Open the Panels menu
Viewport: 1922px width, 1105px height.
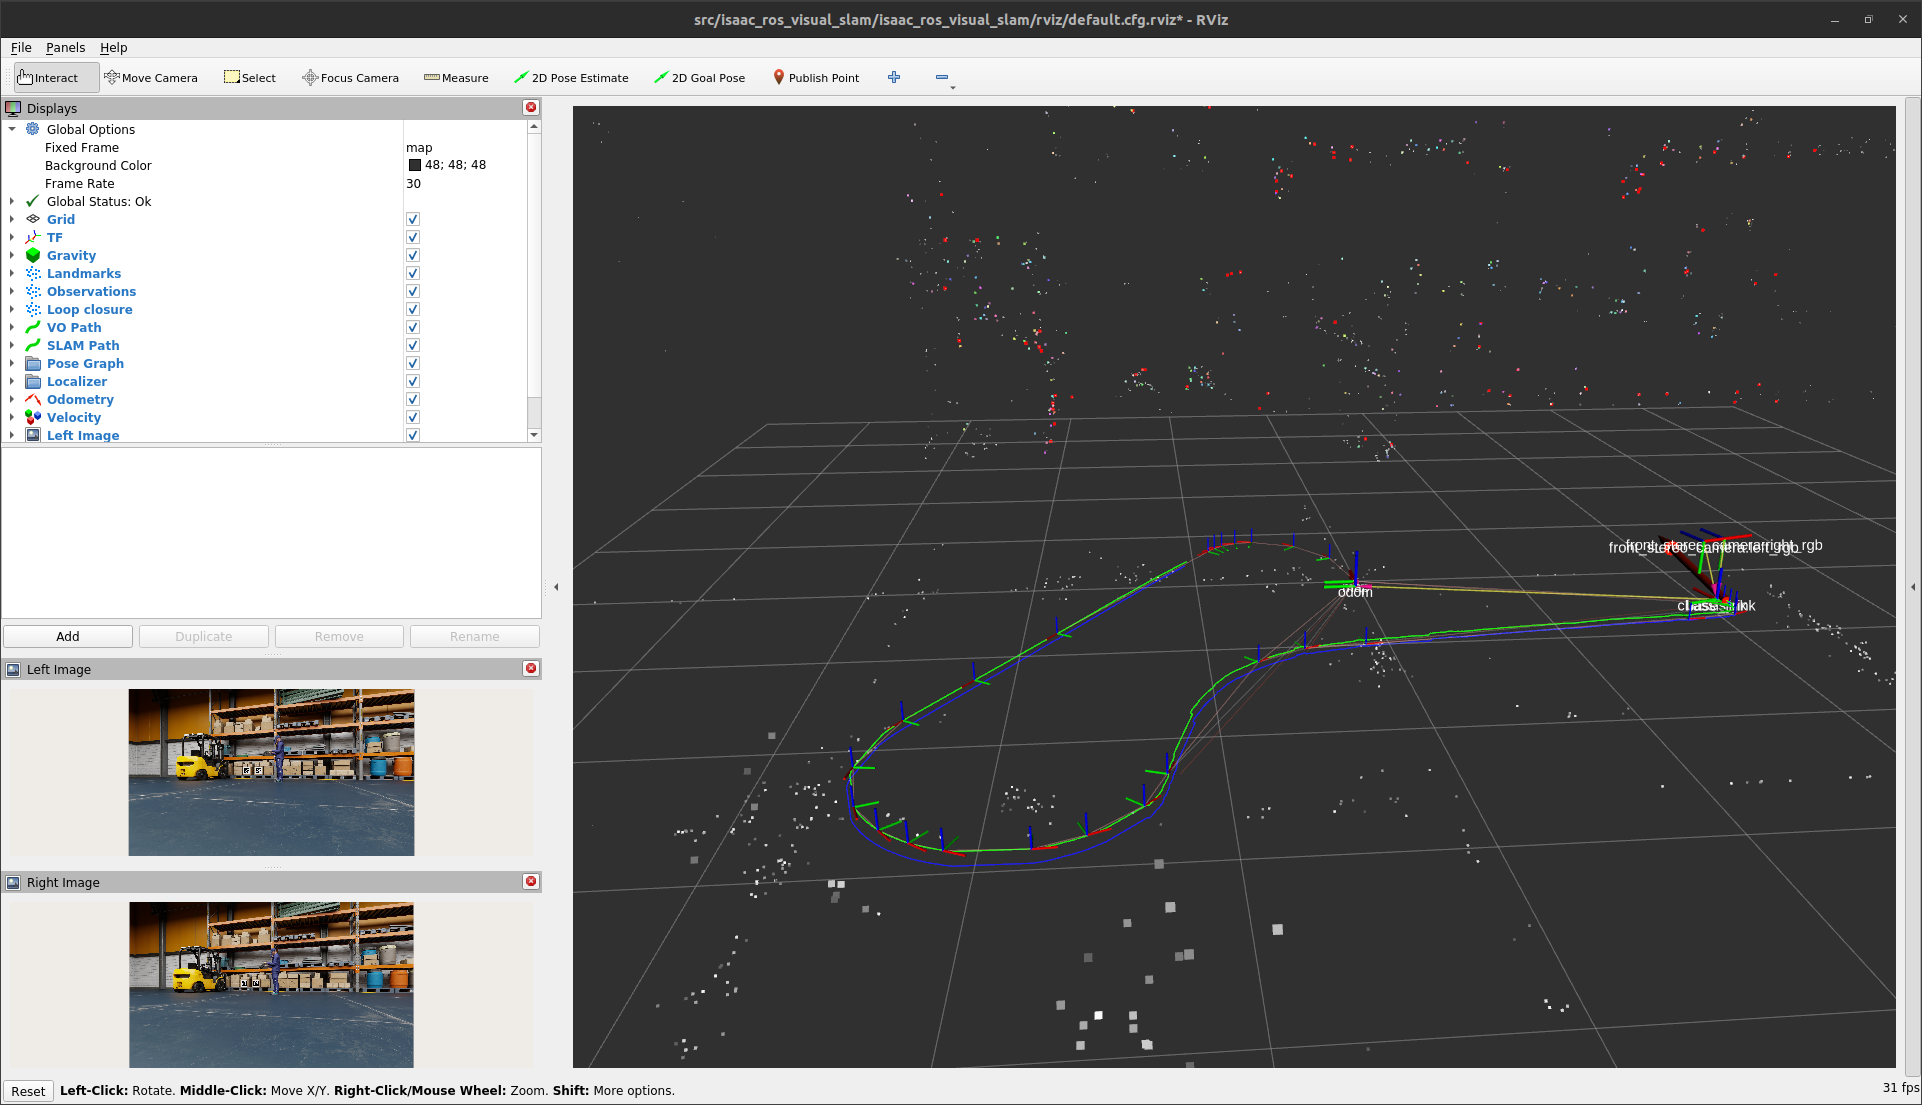tap(66, 47)
